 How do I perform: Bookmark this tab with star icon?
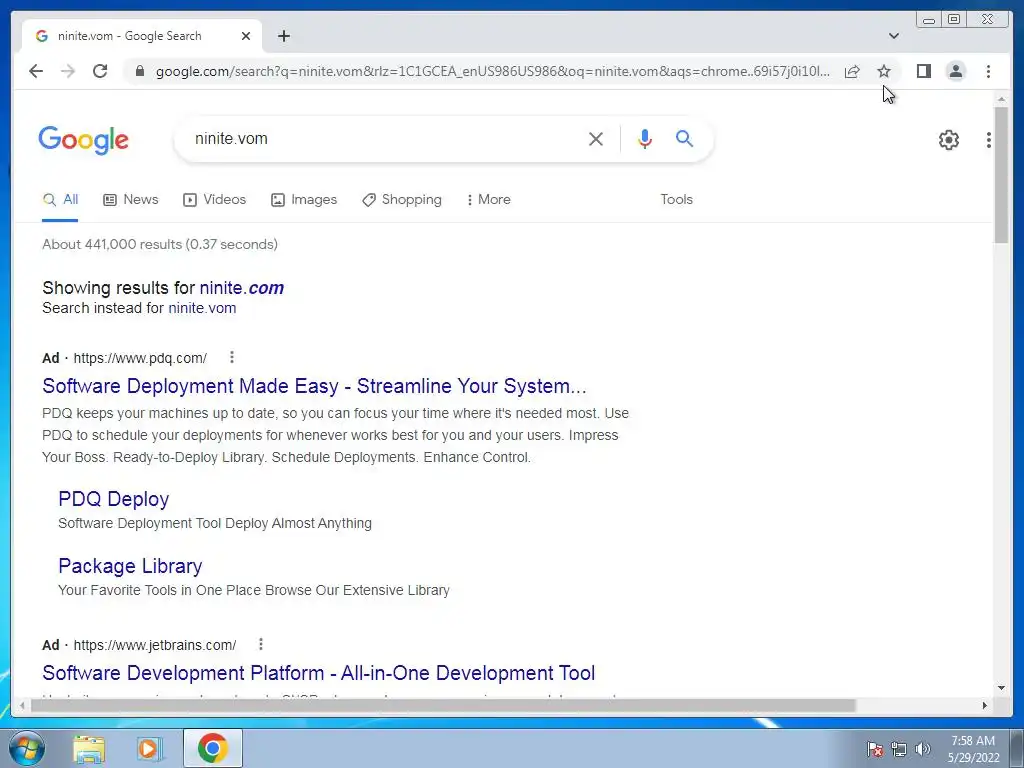click(x=884, y=71)
